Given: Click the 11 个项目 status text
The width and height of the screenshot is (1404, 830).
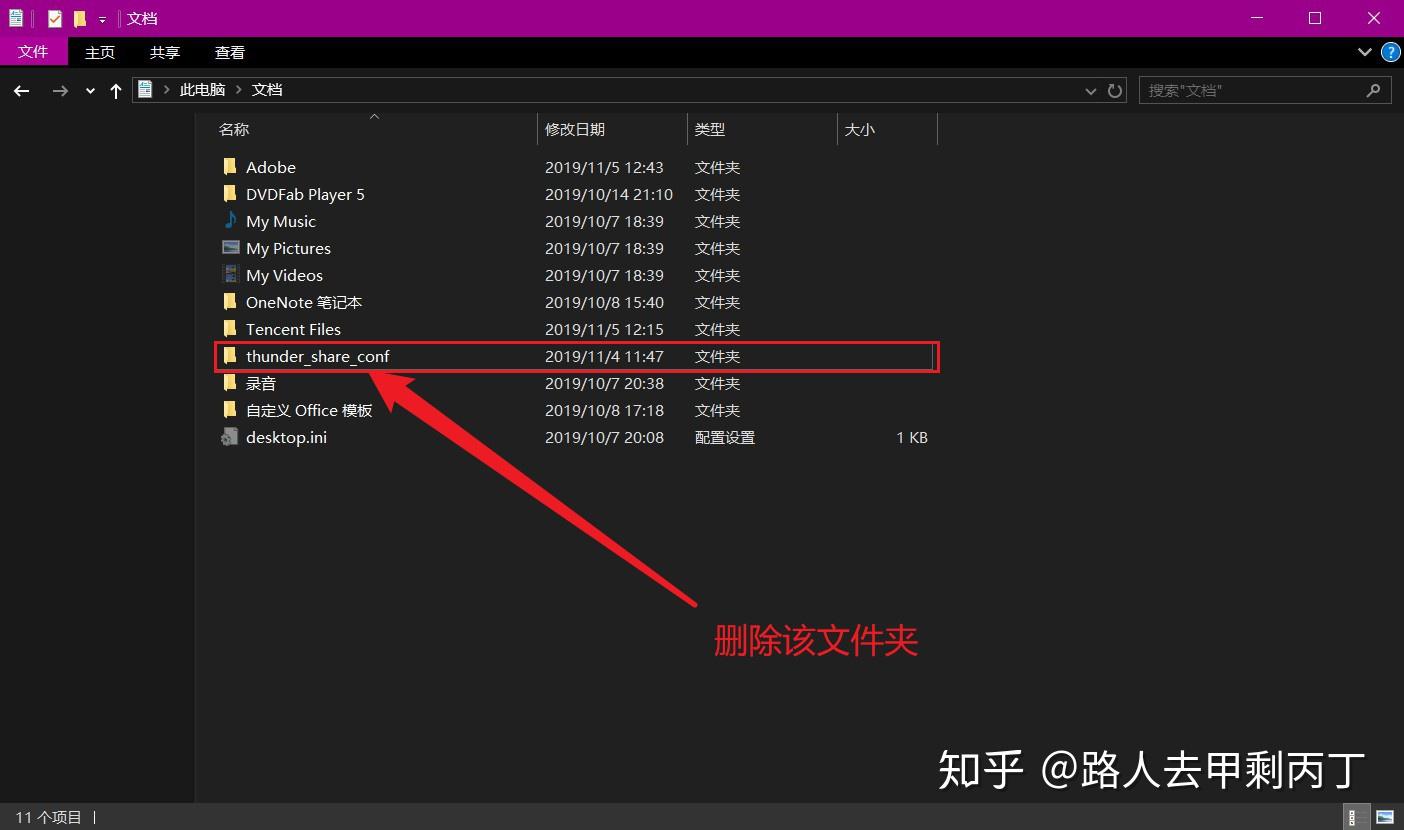Looking at the screenshot, I should (x=48, y=817).
